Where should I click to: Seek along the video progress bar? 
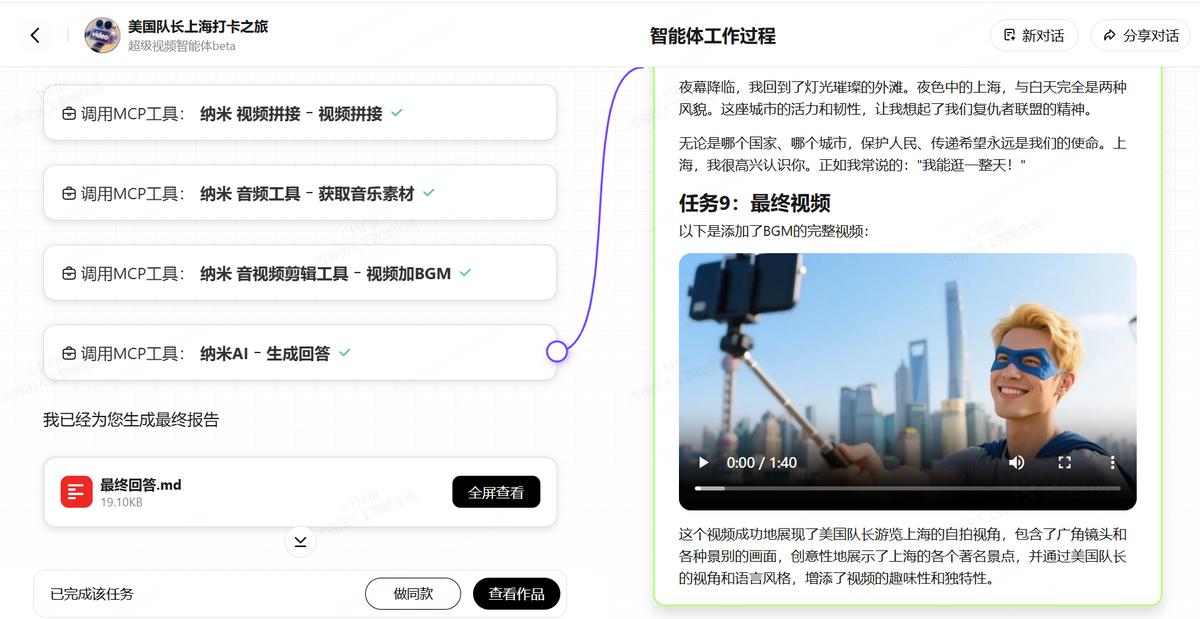coord(907,488)
